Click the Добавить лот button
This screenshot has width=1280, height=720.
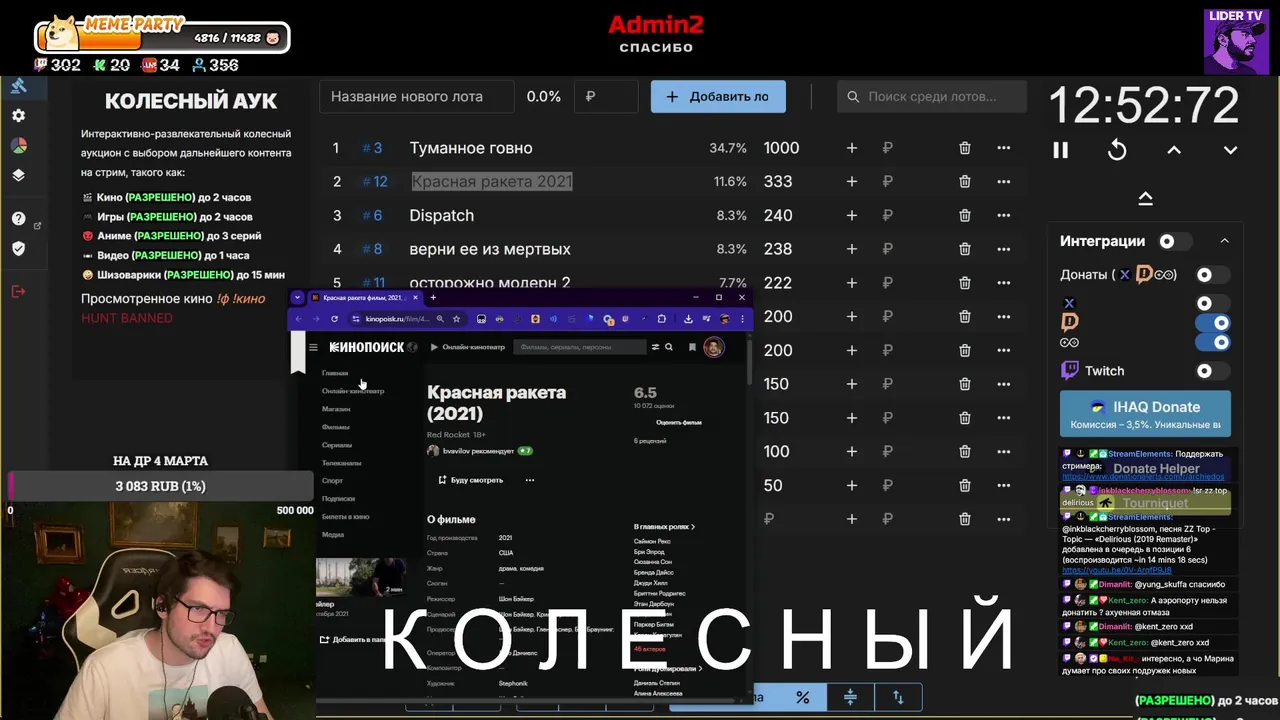(718, 97)
